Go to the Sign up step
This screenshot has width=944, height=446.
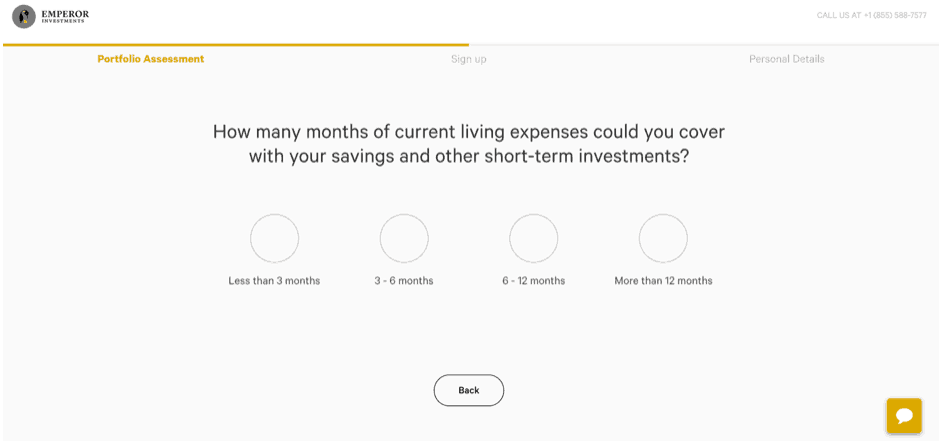pos(468,59)
